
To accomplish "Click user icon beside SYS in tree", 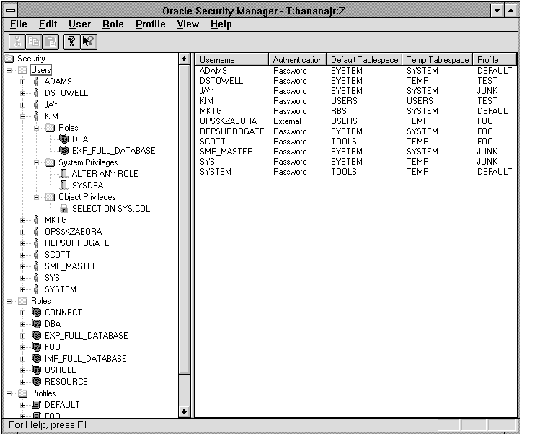I will tap(36, 278).
